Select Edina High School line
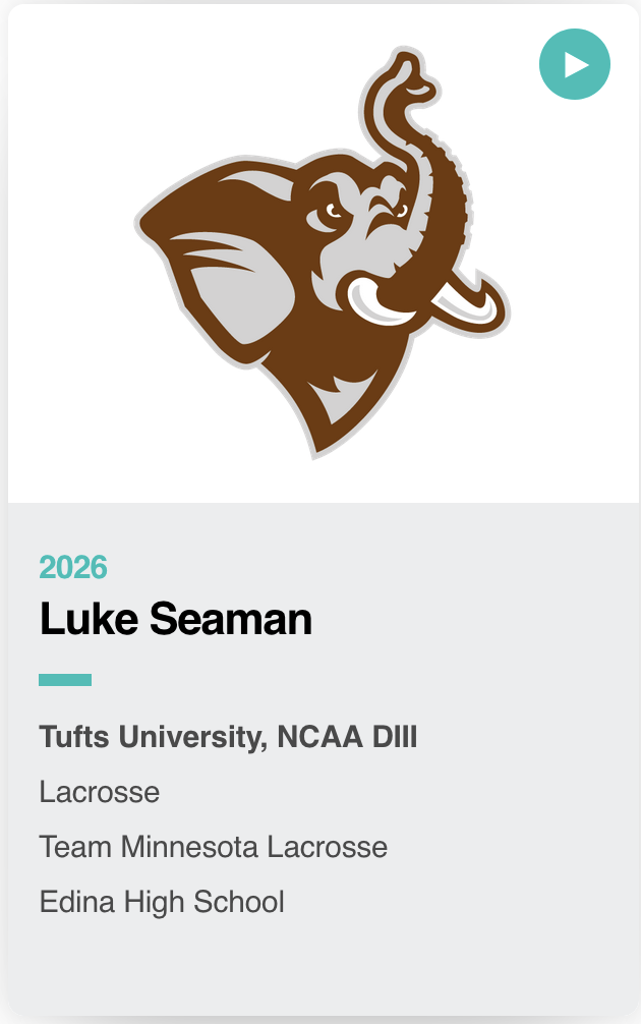641x1024 pixels. pyautogui.click(x=162, y=903)
